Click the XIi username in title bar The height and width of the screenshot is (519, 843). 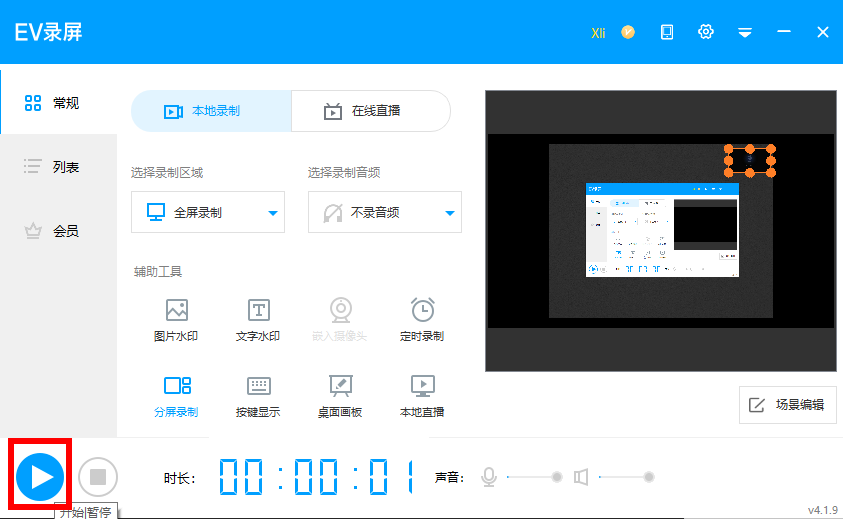(x=598, y=33)
